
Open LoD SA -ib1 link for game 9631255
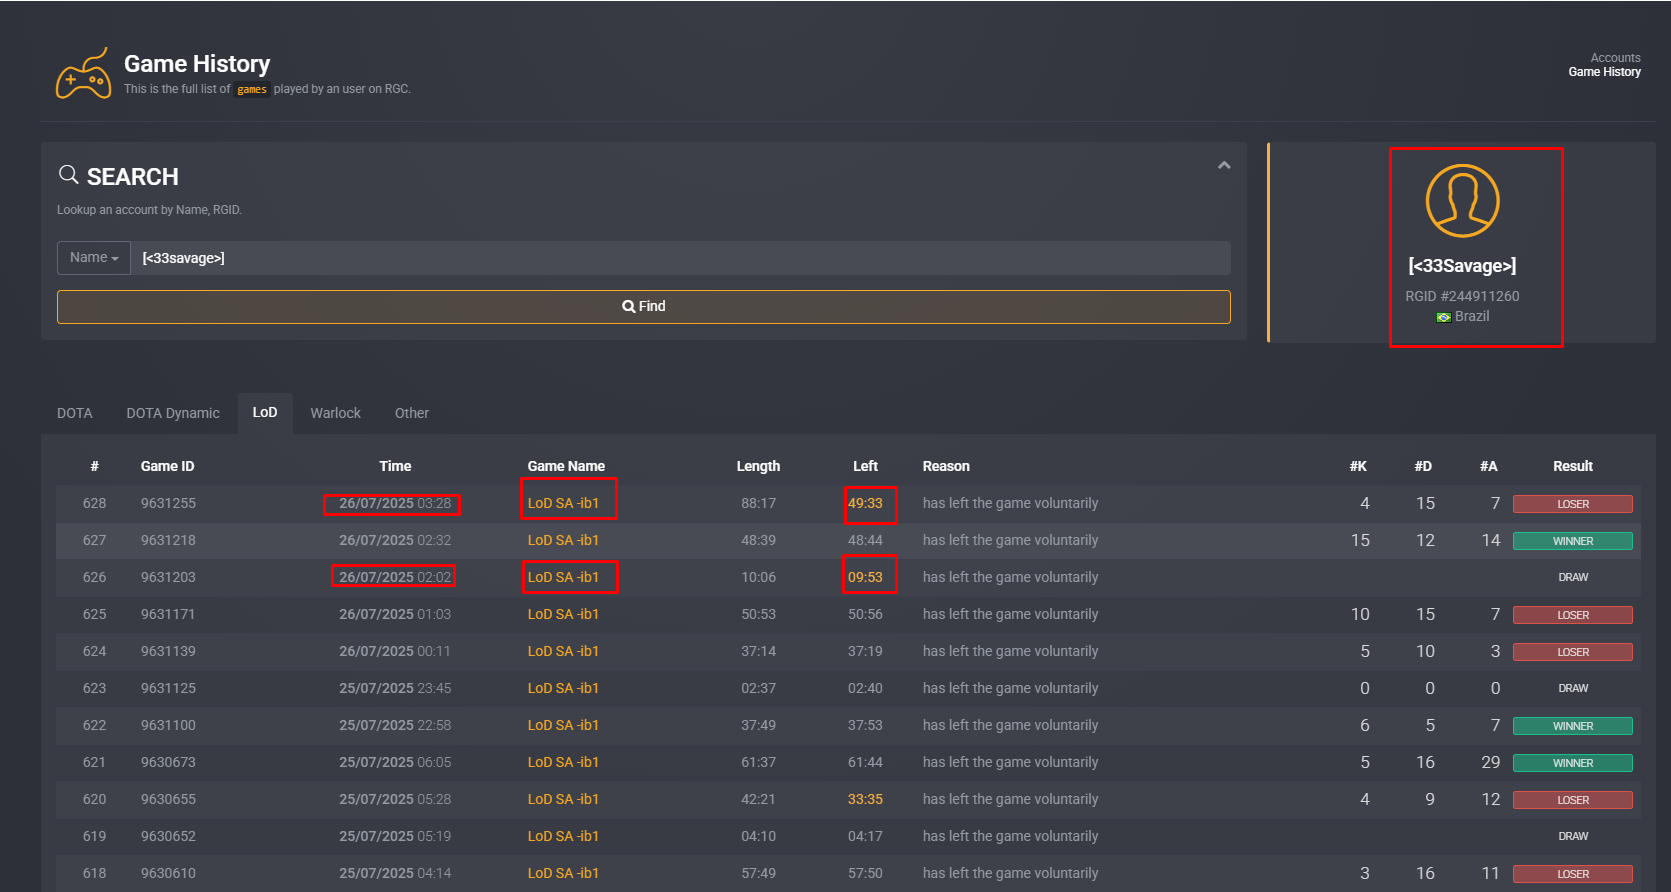coord(563,503)
